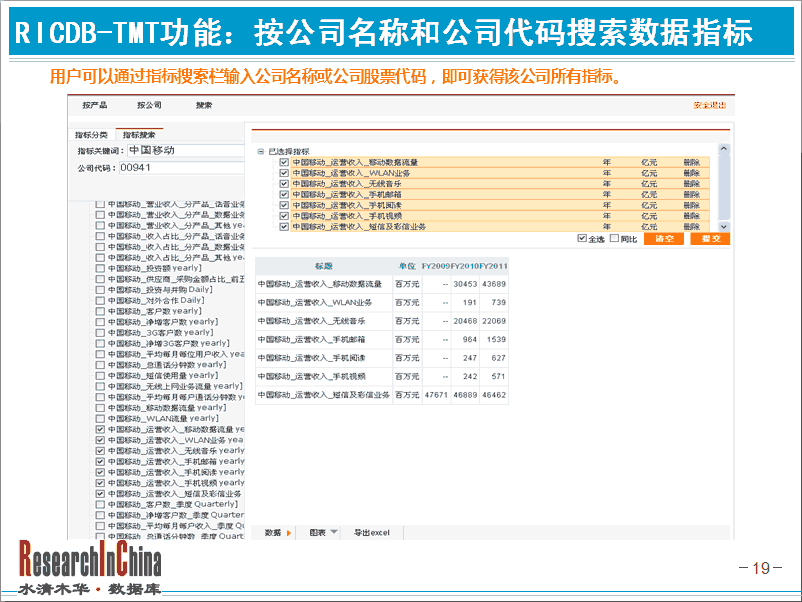Collapse the 已选择指标 tree node
This screenshot has width=802, height=602.
pyautogui.click(x=261, y=151)
